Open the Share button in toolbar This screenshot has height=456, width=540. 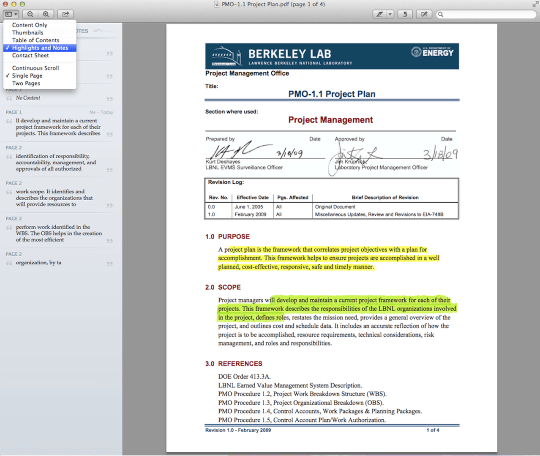point(65,14)
